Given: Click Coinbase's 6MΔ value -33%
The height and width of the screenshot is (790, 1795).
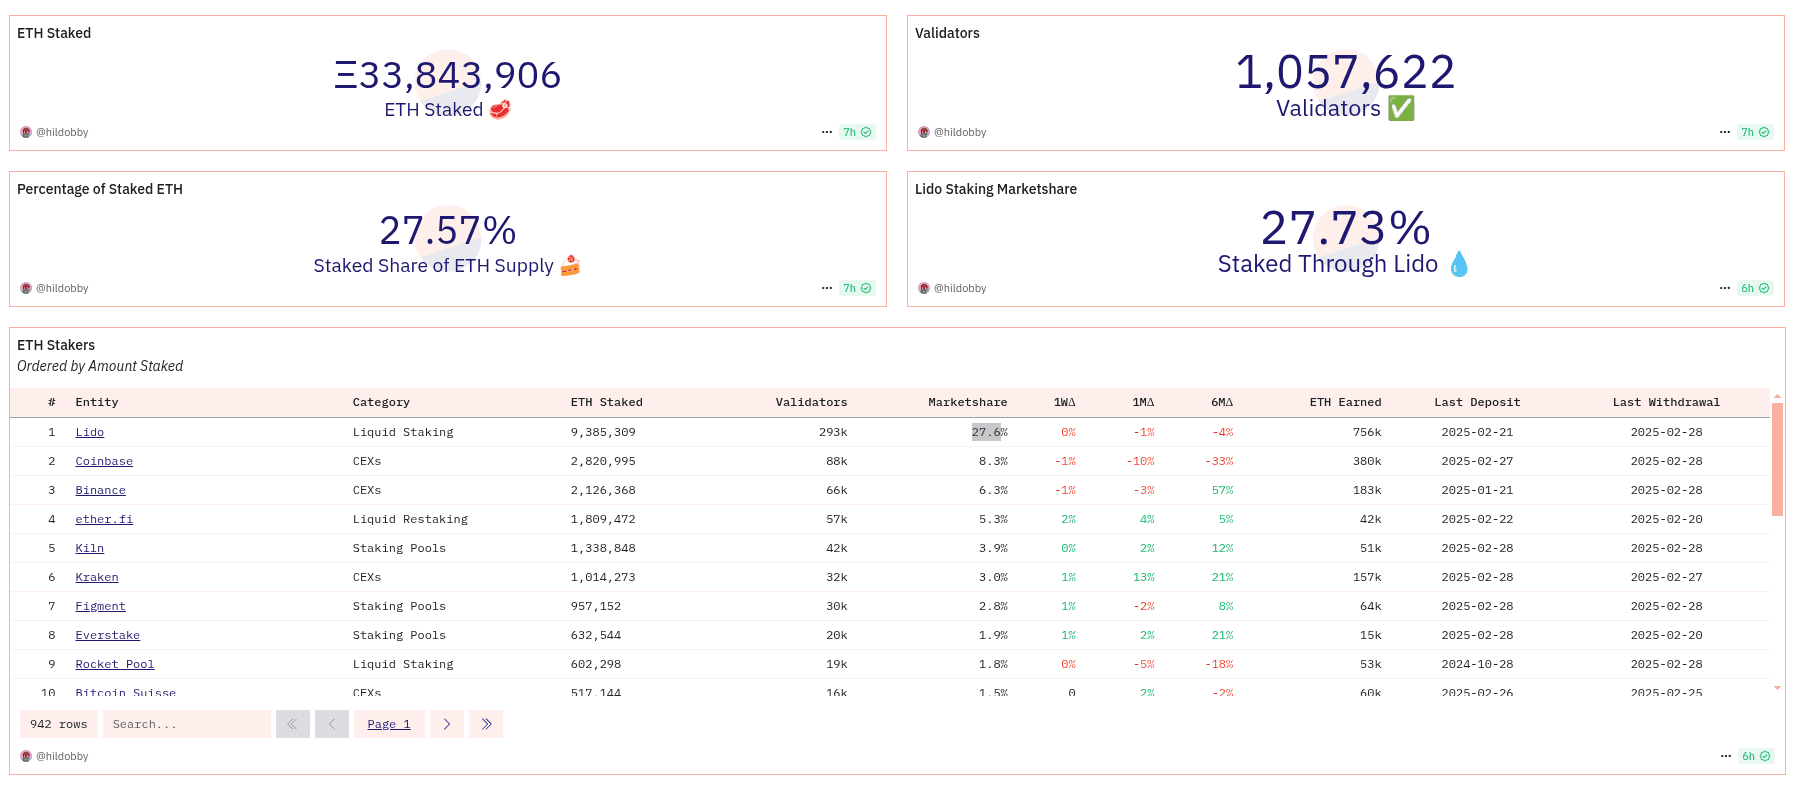Looking at the screenshot, I should [x=1219, y=461].
